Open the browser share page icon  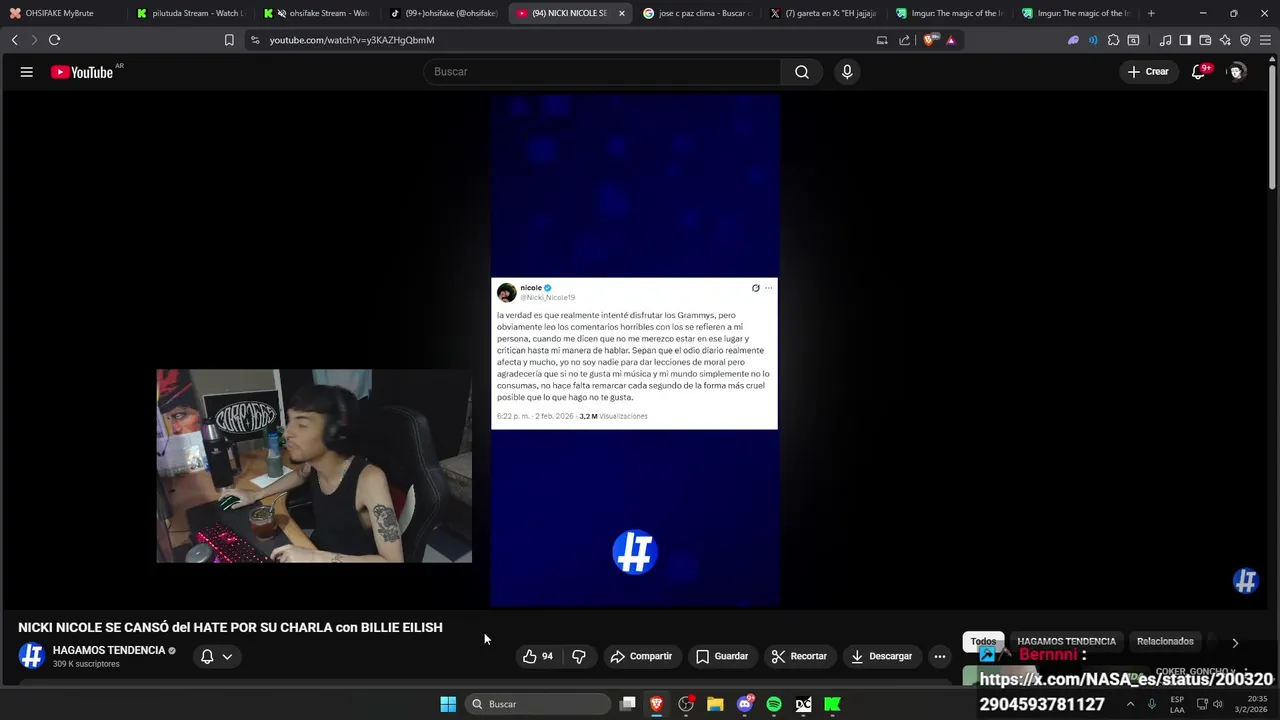pos(905,40)
